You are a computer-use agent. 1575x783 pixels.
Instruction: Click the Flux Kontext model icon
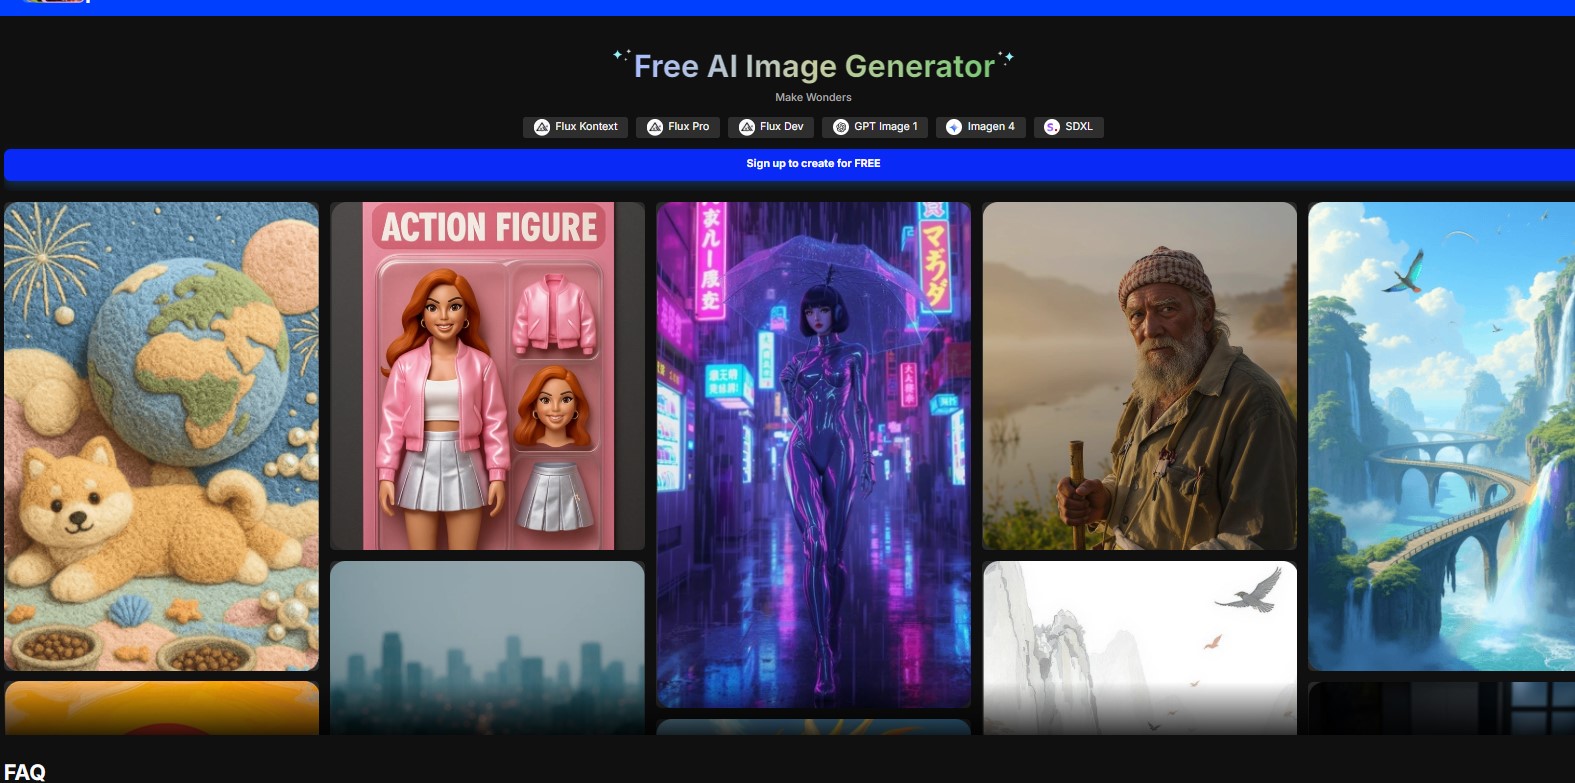click(x=542, y=127)
